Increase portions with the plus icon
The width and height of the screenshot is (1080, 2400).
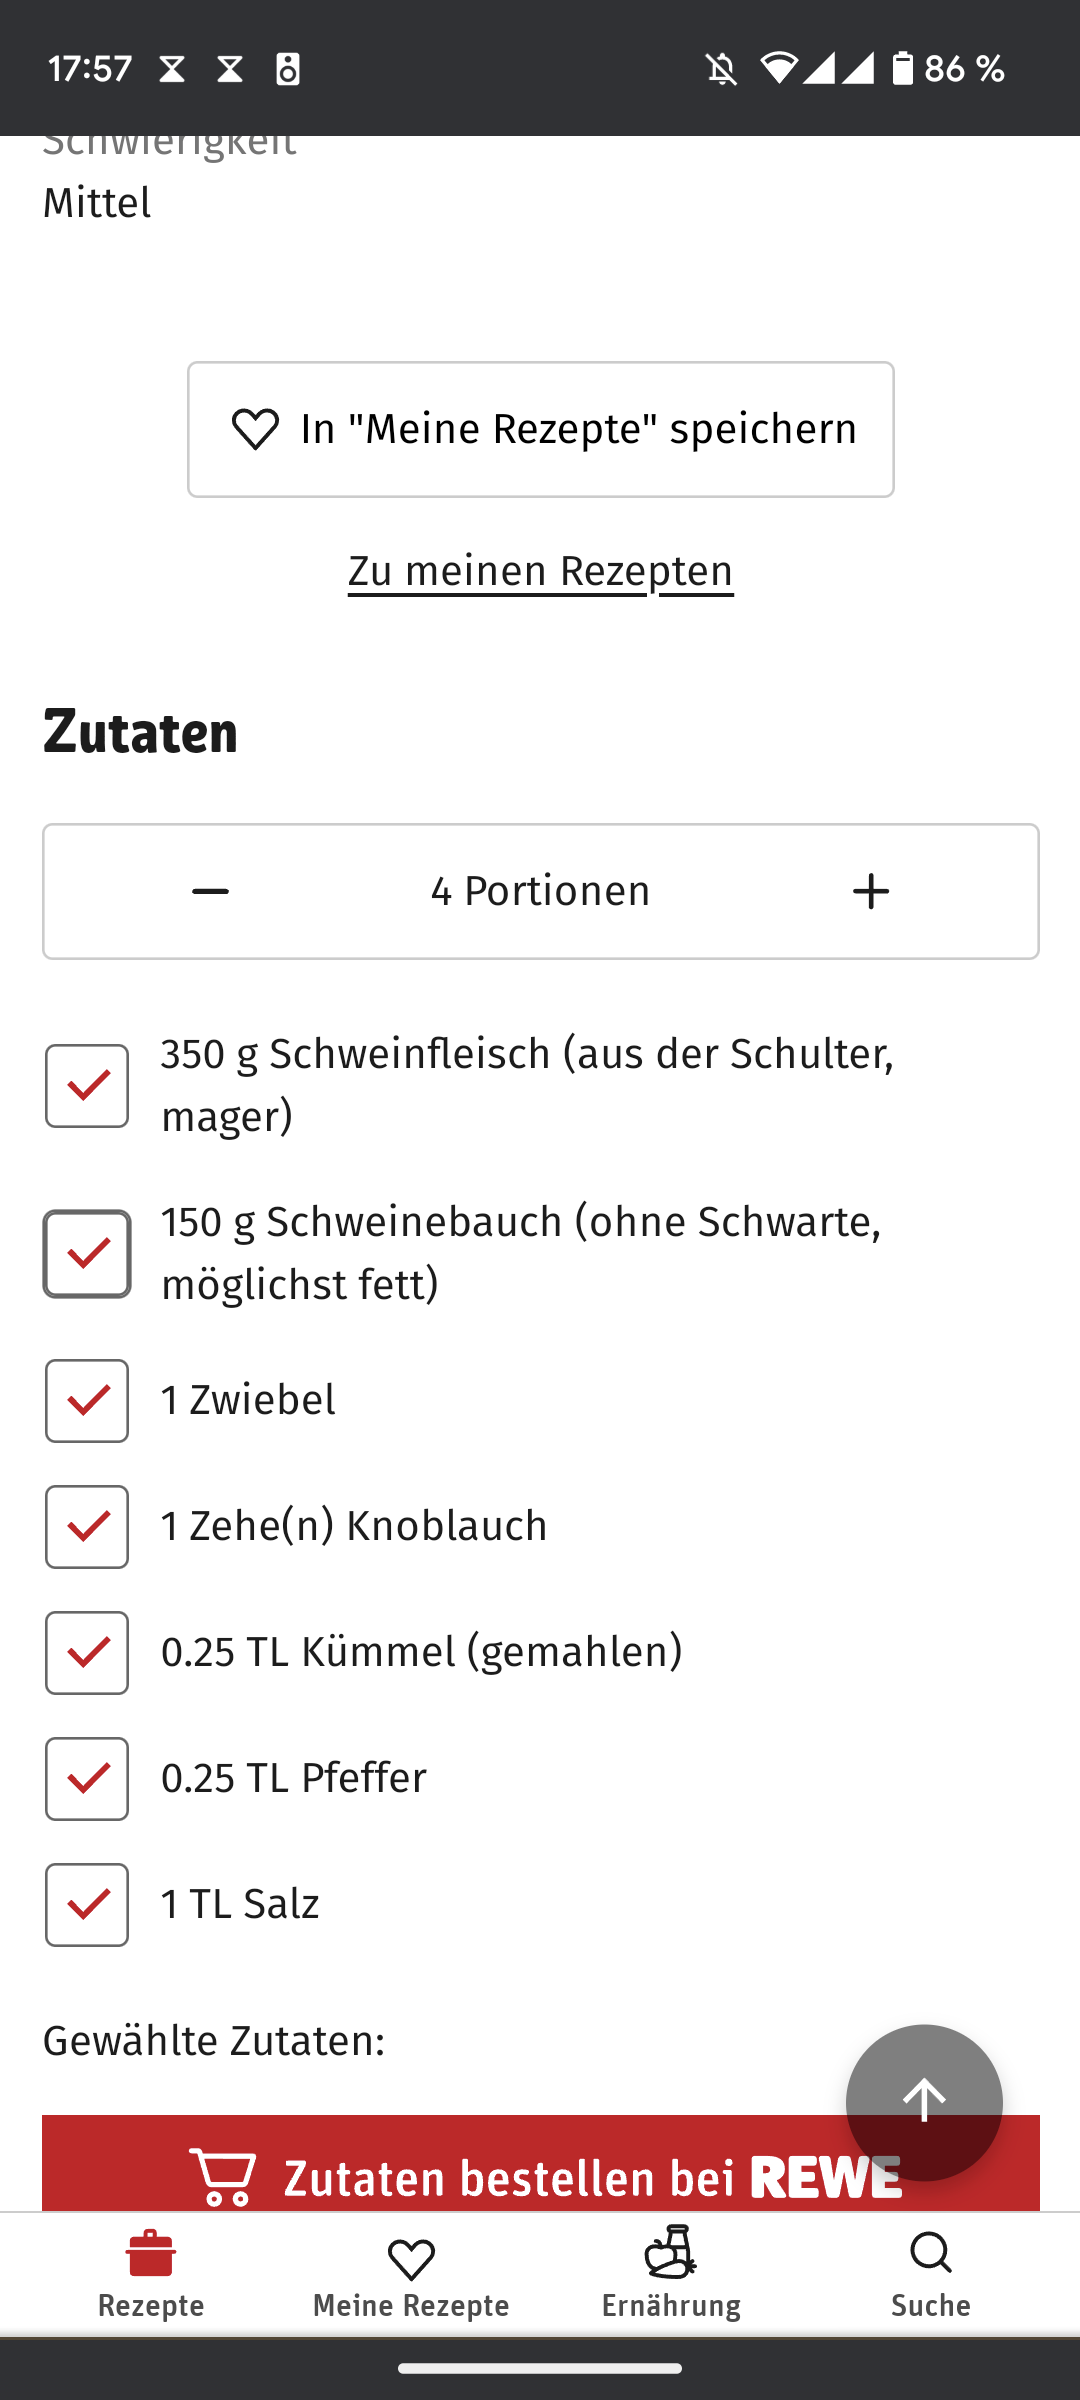click(x=871, y=891)
